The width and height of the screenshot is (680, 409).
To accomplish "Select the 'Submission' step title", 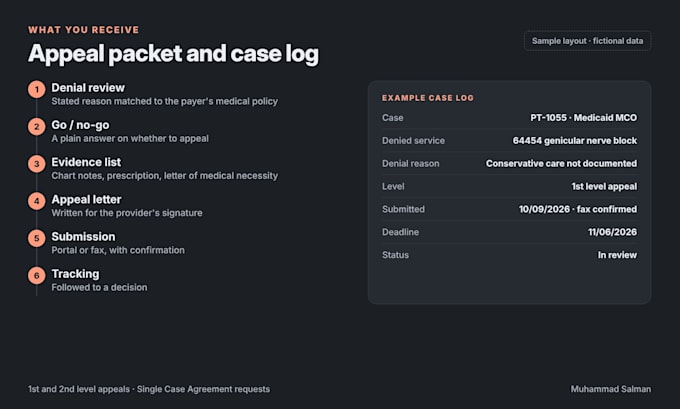I will click(x=83, y=237).
